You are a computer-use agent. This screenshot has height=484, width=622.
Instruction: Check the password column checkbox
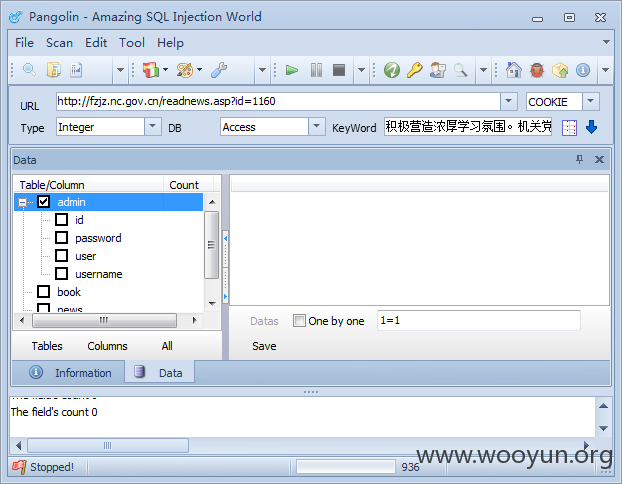[x=61, y=238]
